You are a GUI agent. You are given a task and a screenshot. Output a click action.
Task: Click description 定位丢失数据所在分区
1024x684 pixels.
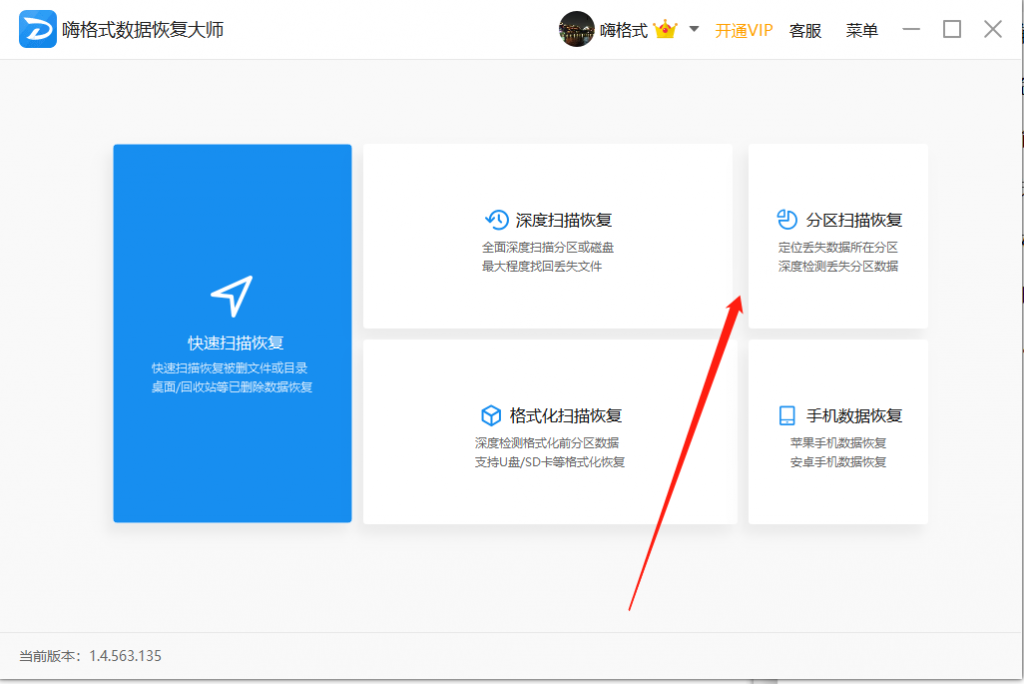838,248
